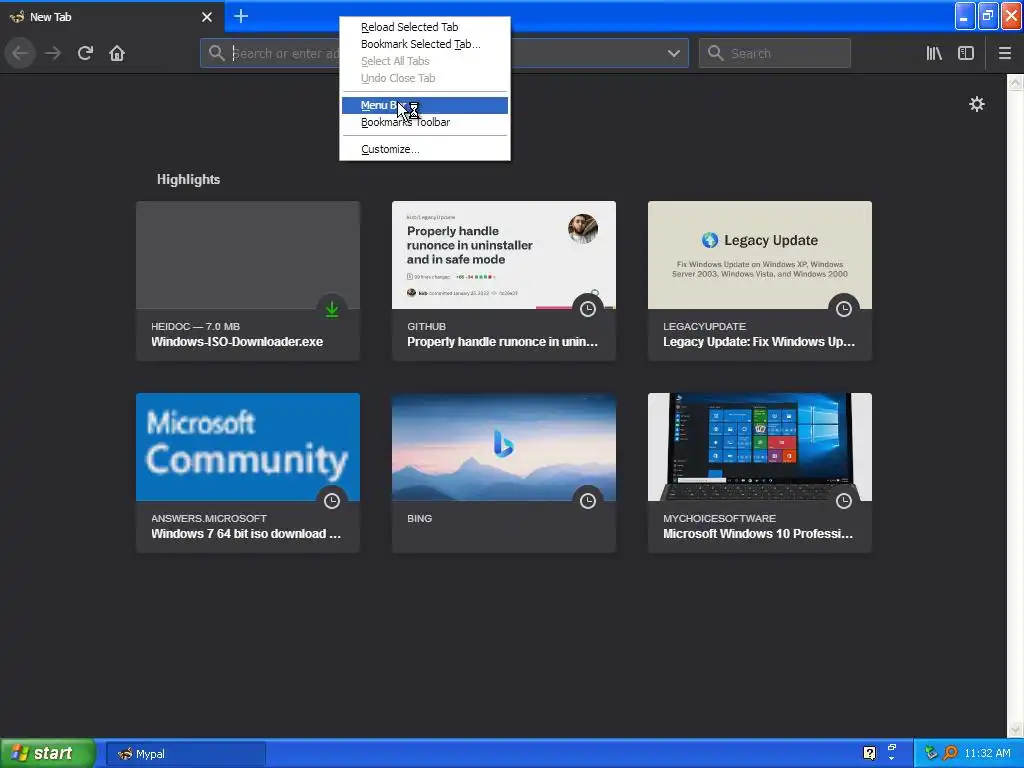Open Bing highlight card
1024x768 pixels.
pos(504,473)
